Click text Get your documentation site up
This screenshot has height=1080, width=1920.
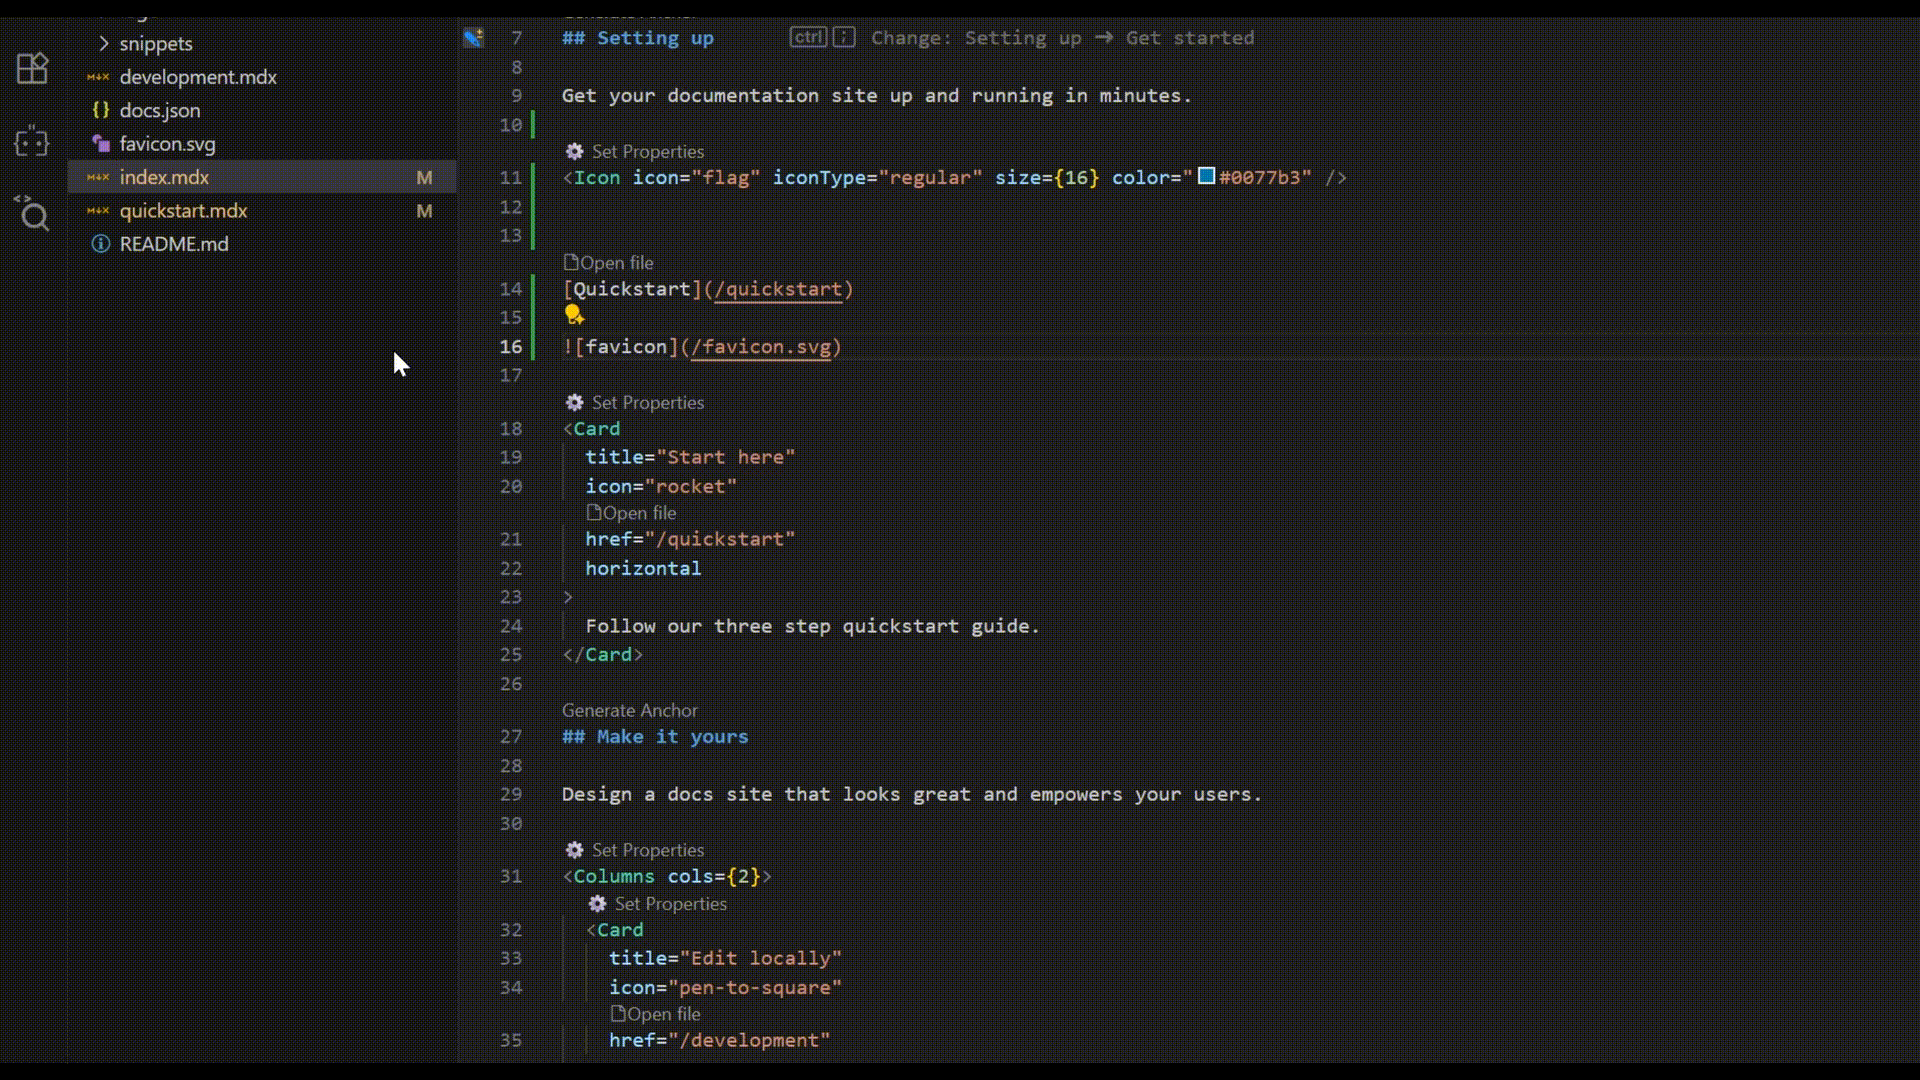pyautogui.click(x=737, y=96)
